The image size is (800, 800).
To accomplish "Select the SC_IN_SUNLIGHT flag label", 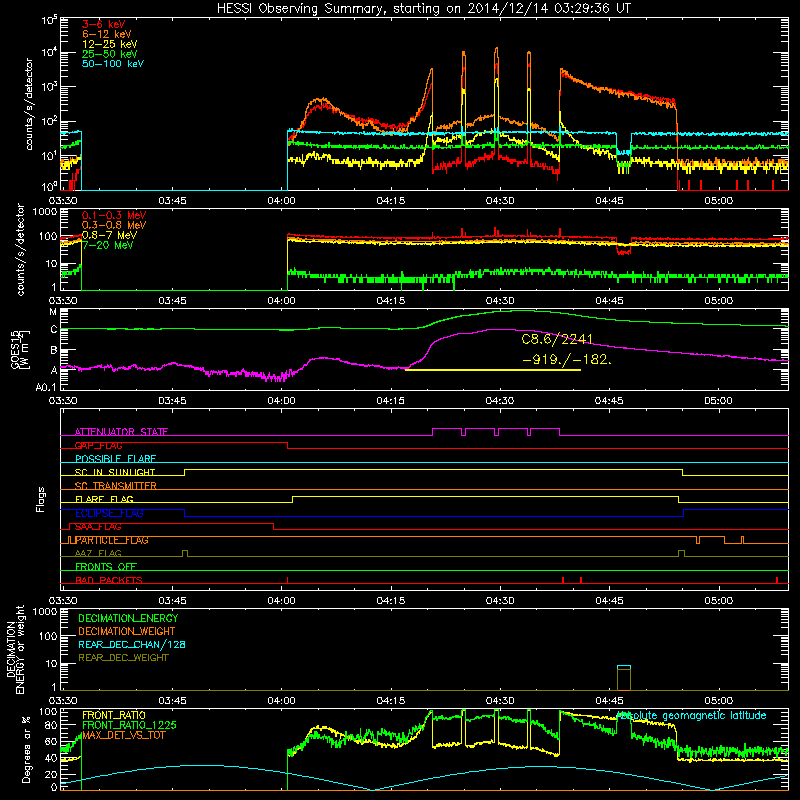I will (x=115, y=472).
